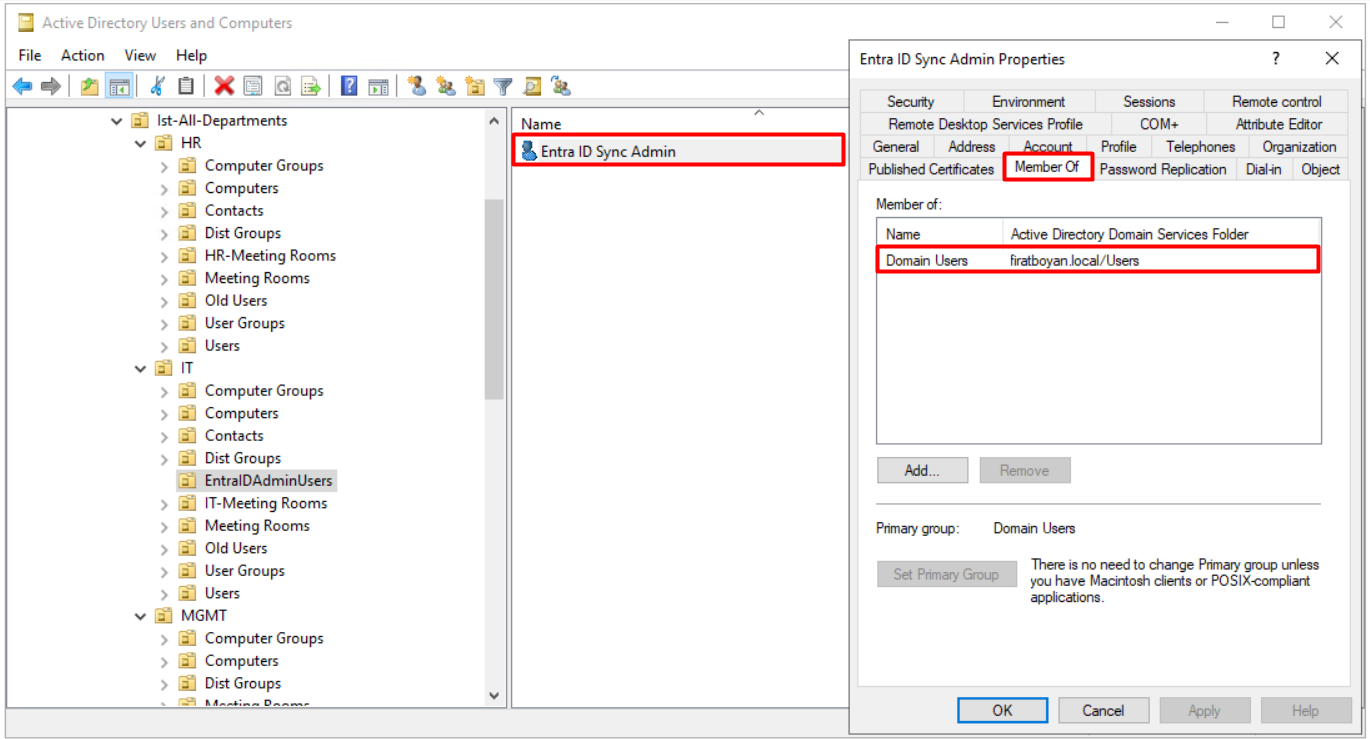Click the Remove button
The width and height of the screenshot is (1370, 739).
coord(1024,470)
